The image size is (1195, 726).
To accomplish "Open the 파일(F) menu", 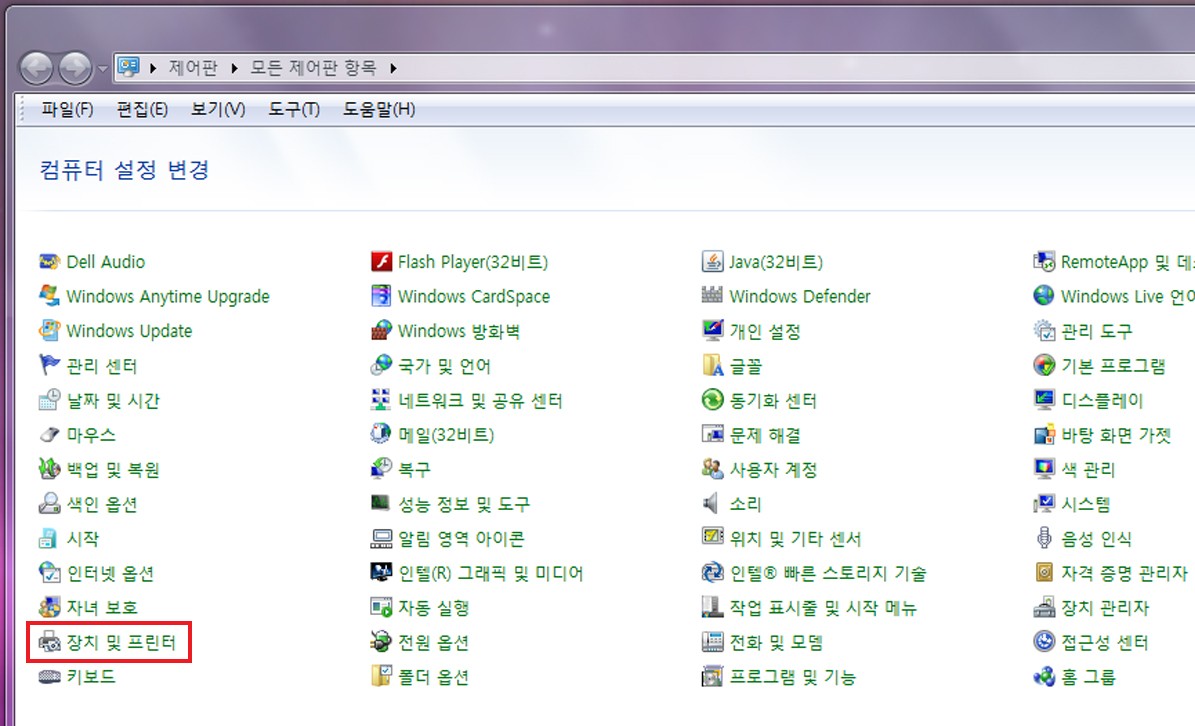I will tap(67, 110).
